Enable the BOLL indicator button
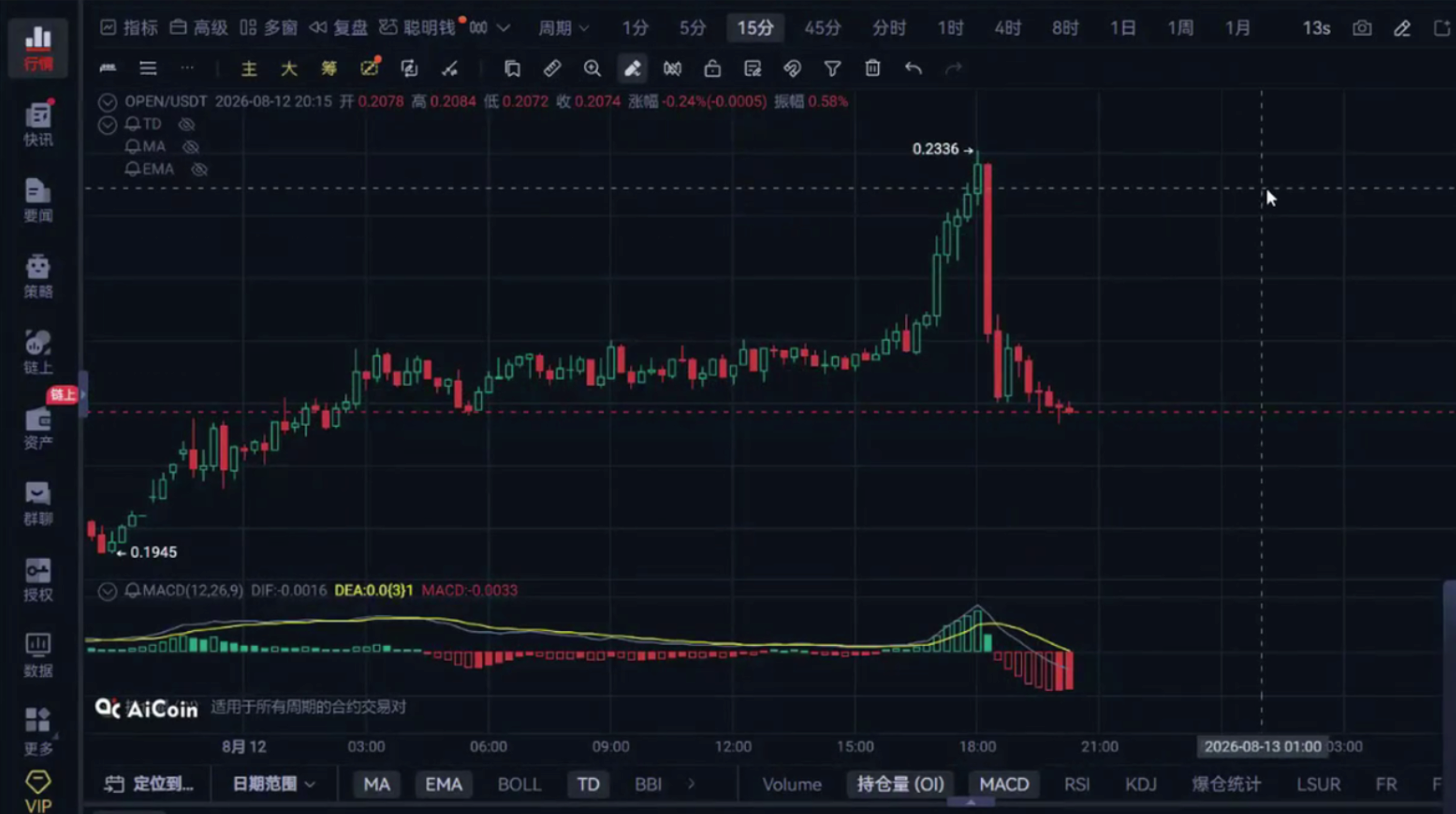This screenshot has width=1456, height=814. pos(519,784)
